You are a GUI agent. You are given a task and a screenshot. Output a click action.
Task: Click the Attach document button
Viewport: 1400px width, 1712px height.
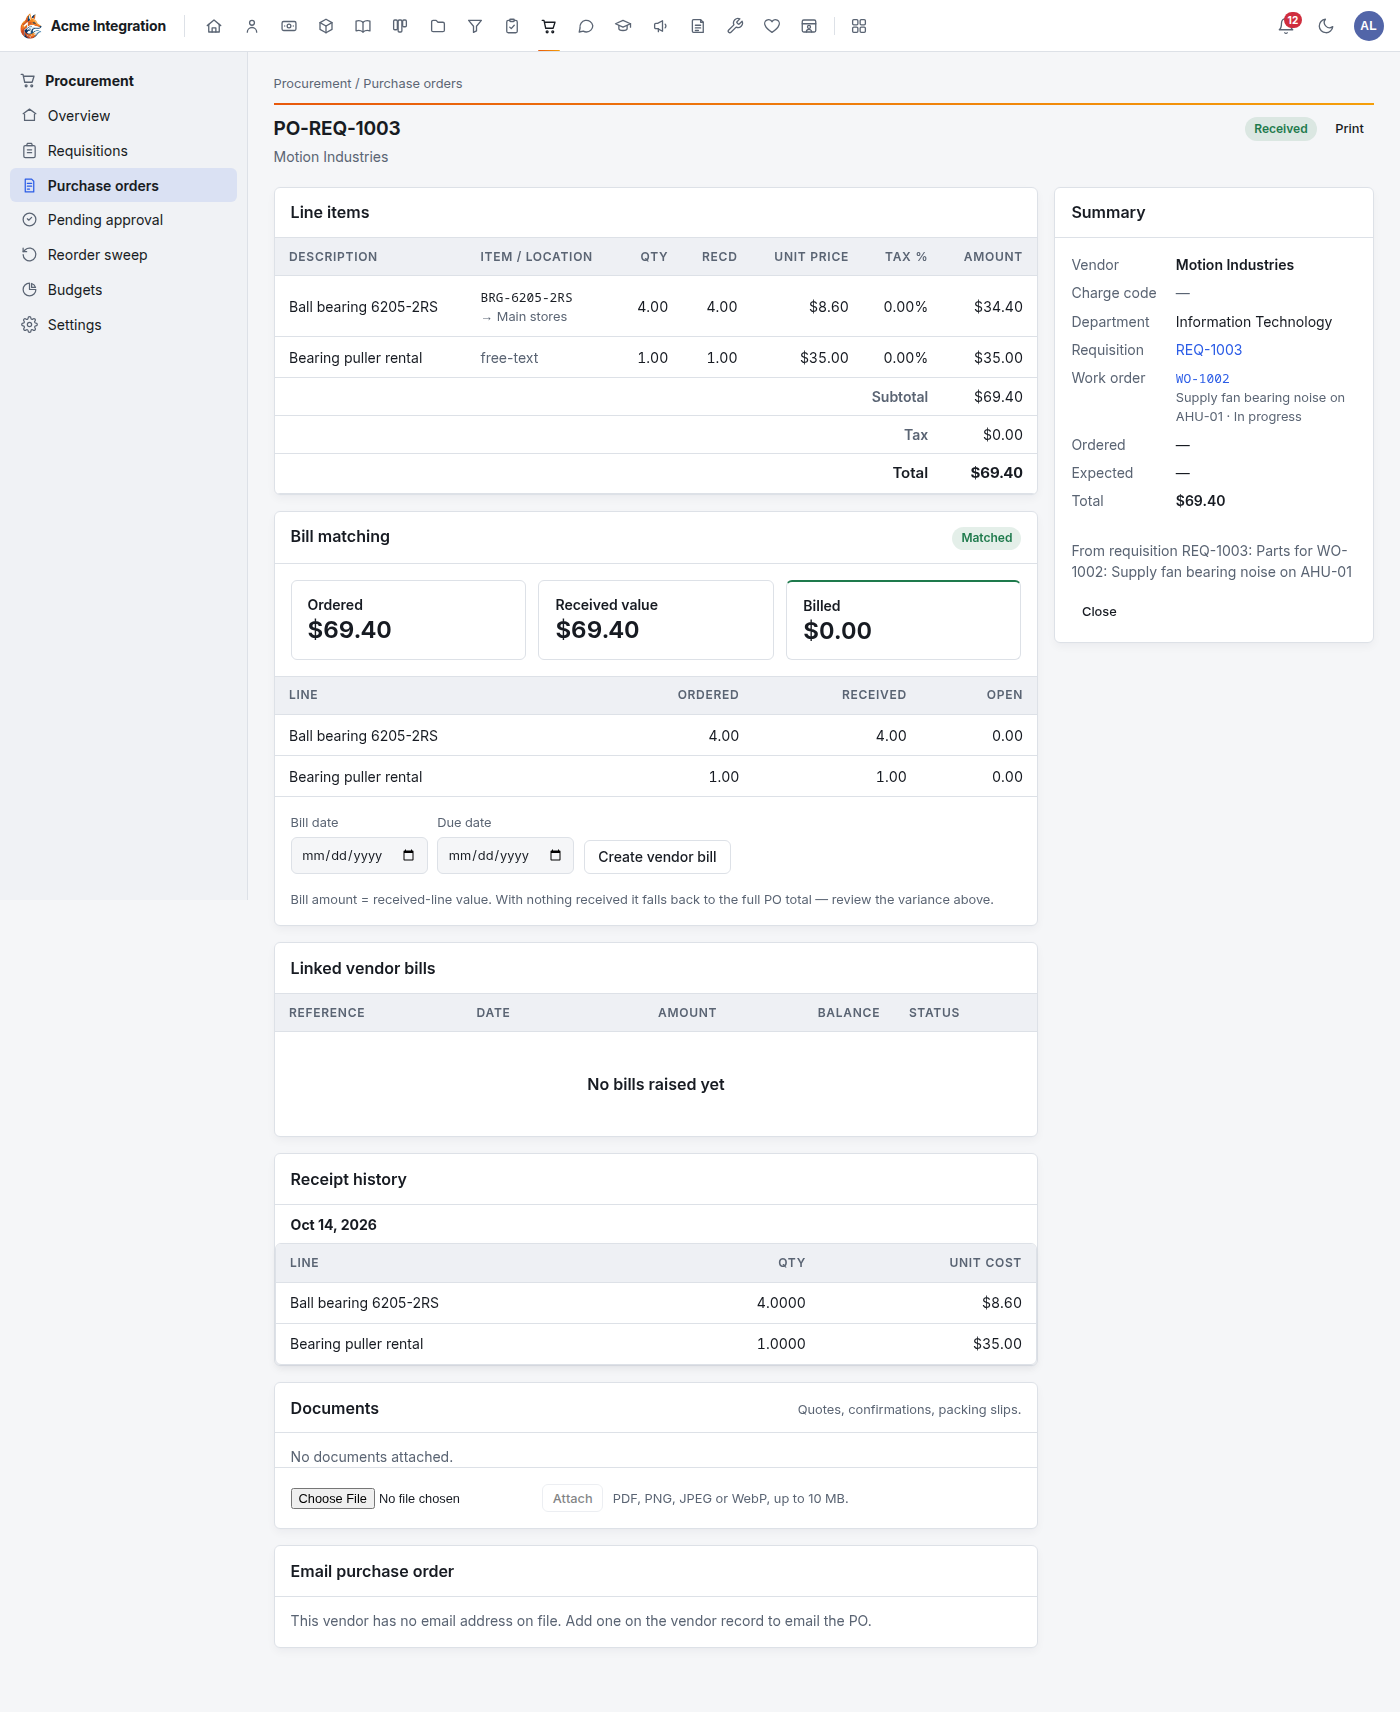coord(573,1499)
